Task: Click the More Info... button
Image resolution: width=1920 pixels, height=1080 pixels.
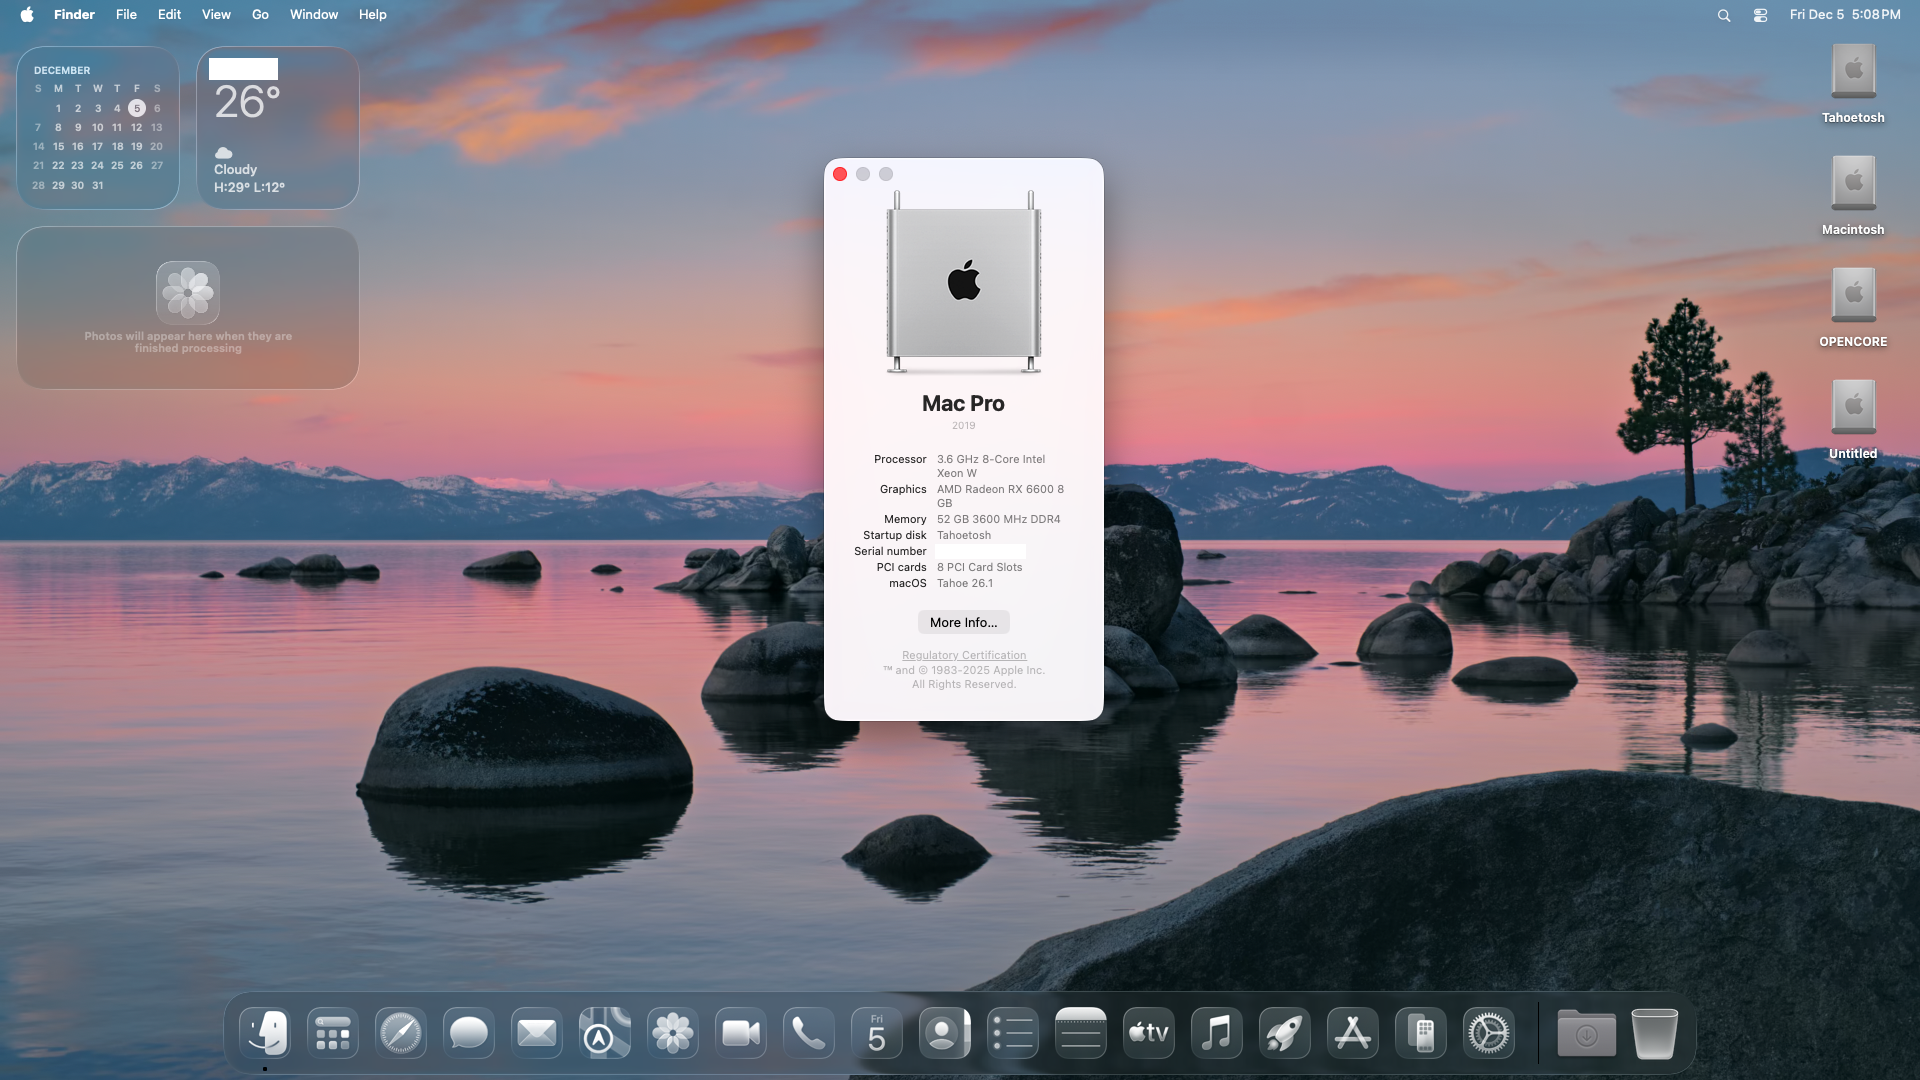Action: coord(963,622)
